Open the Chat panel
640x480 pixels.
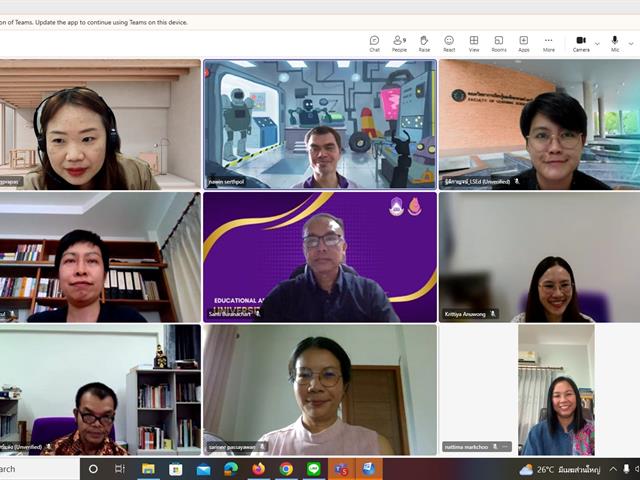coord(374,43)
